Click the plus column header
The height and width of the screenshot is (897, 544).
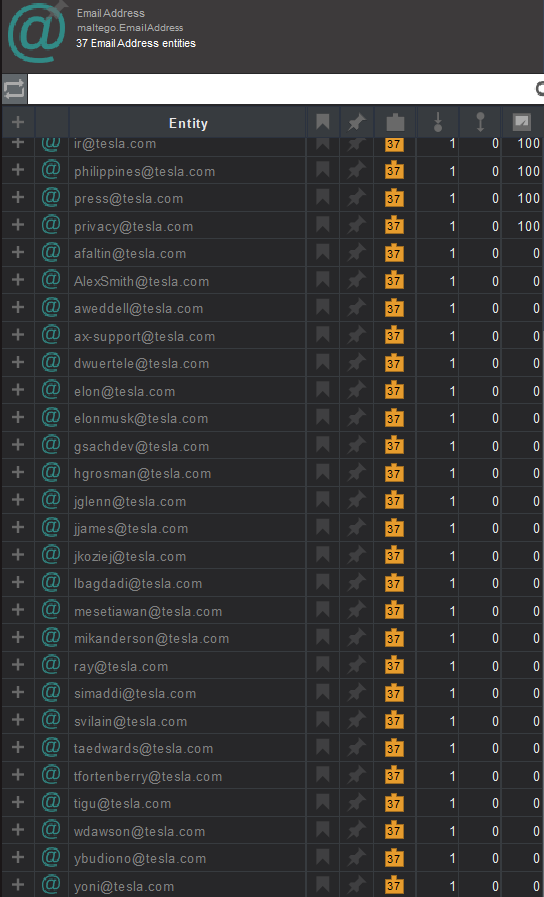click(18, 122)
